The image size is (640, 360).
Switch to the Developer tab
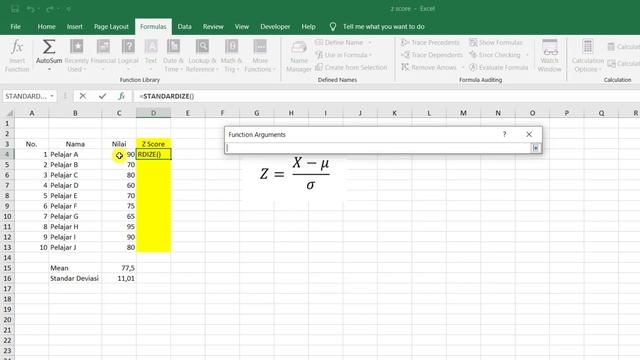pos(275,27)
